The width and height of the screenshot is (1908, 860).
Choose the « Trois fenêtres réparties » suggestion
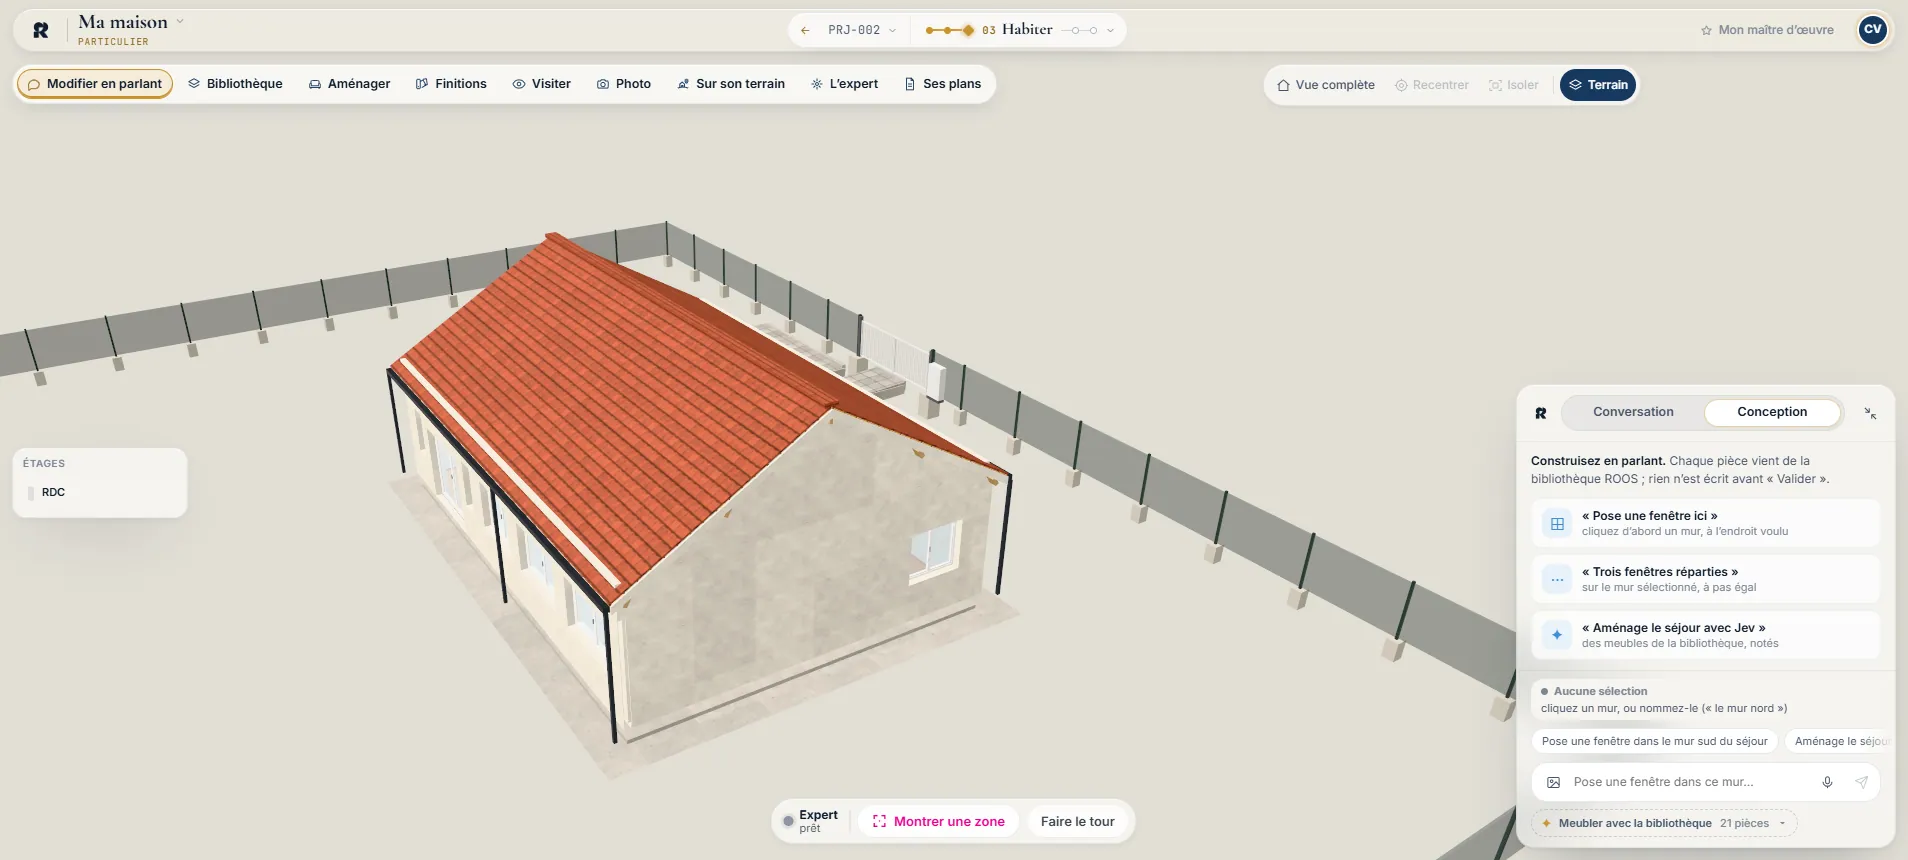pyautogui.click(x=1705, y=579)
